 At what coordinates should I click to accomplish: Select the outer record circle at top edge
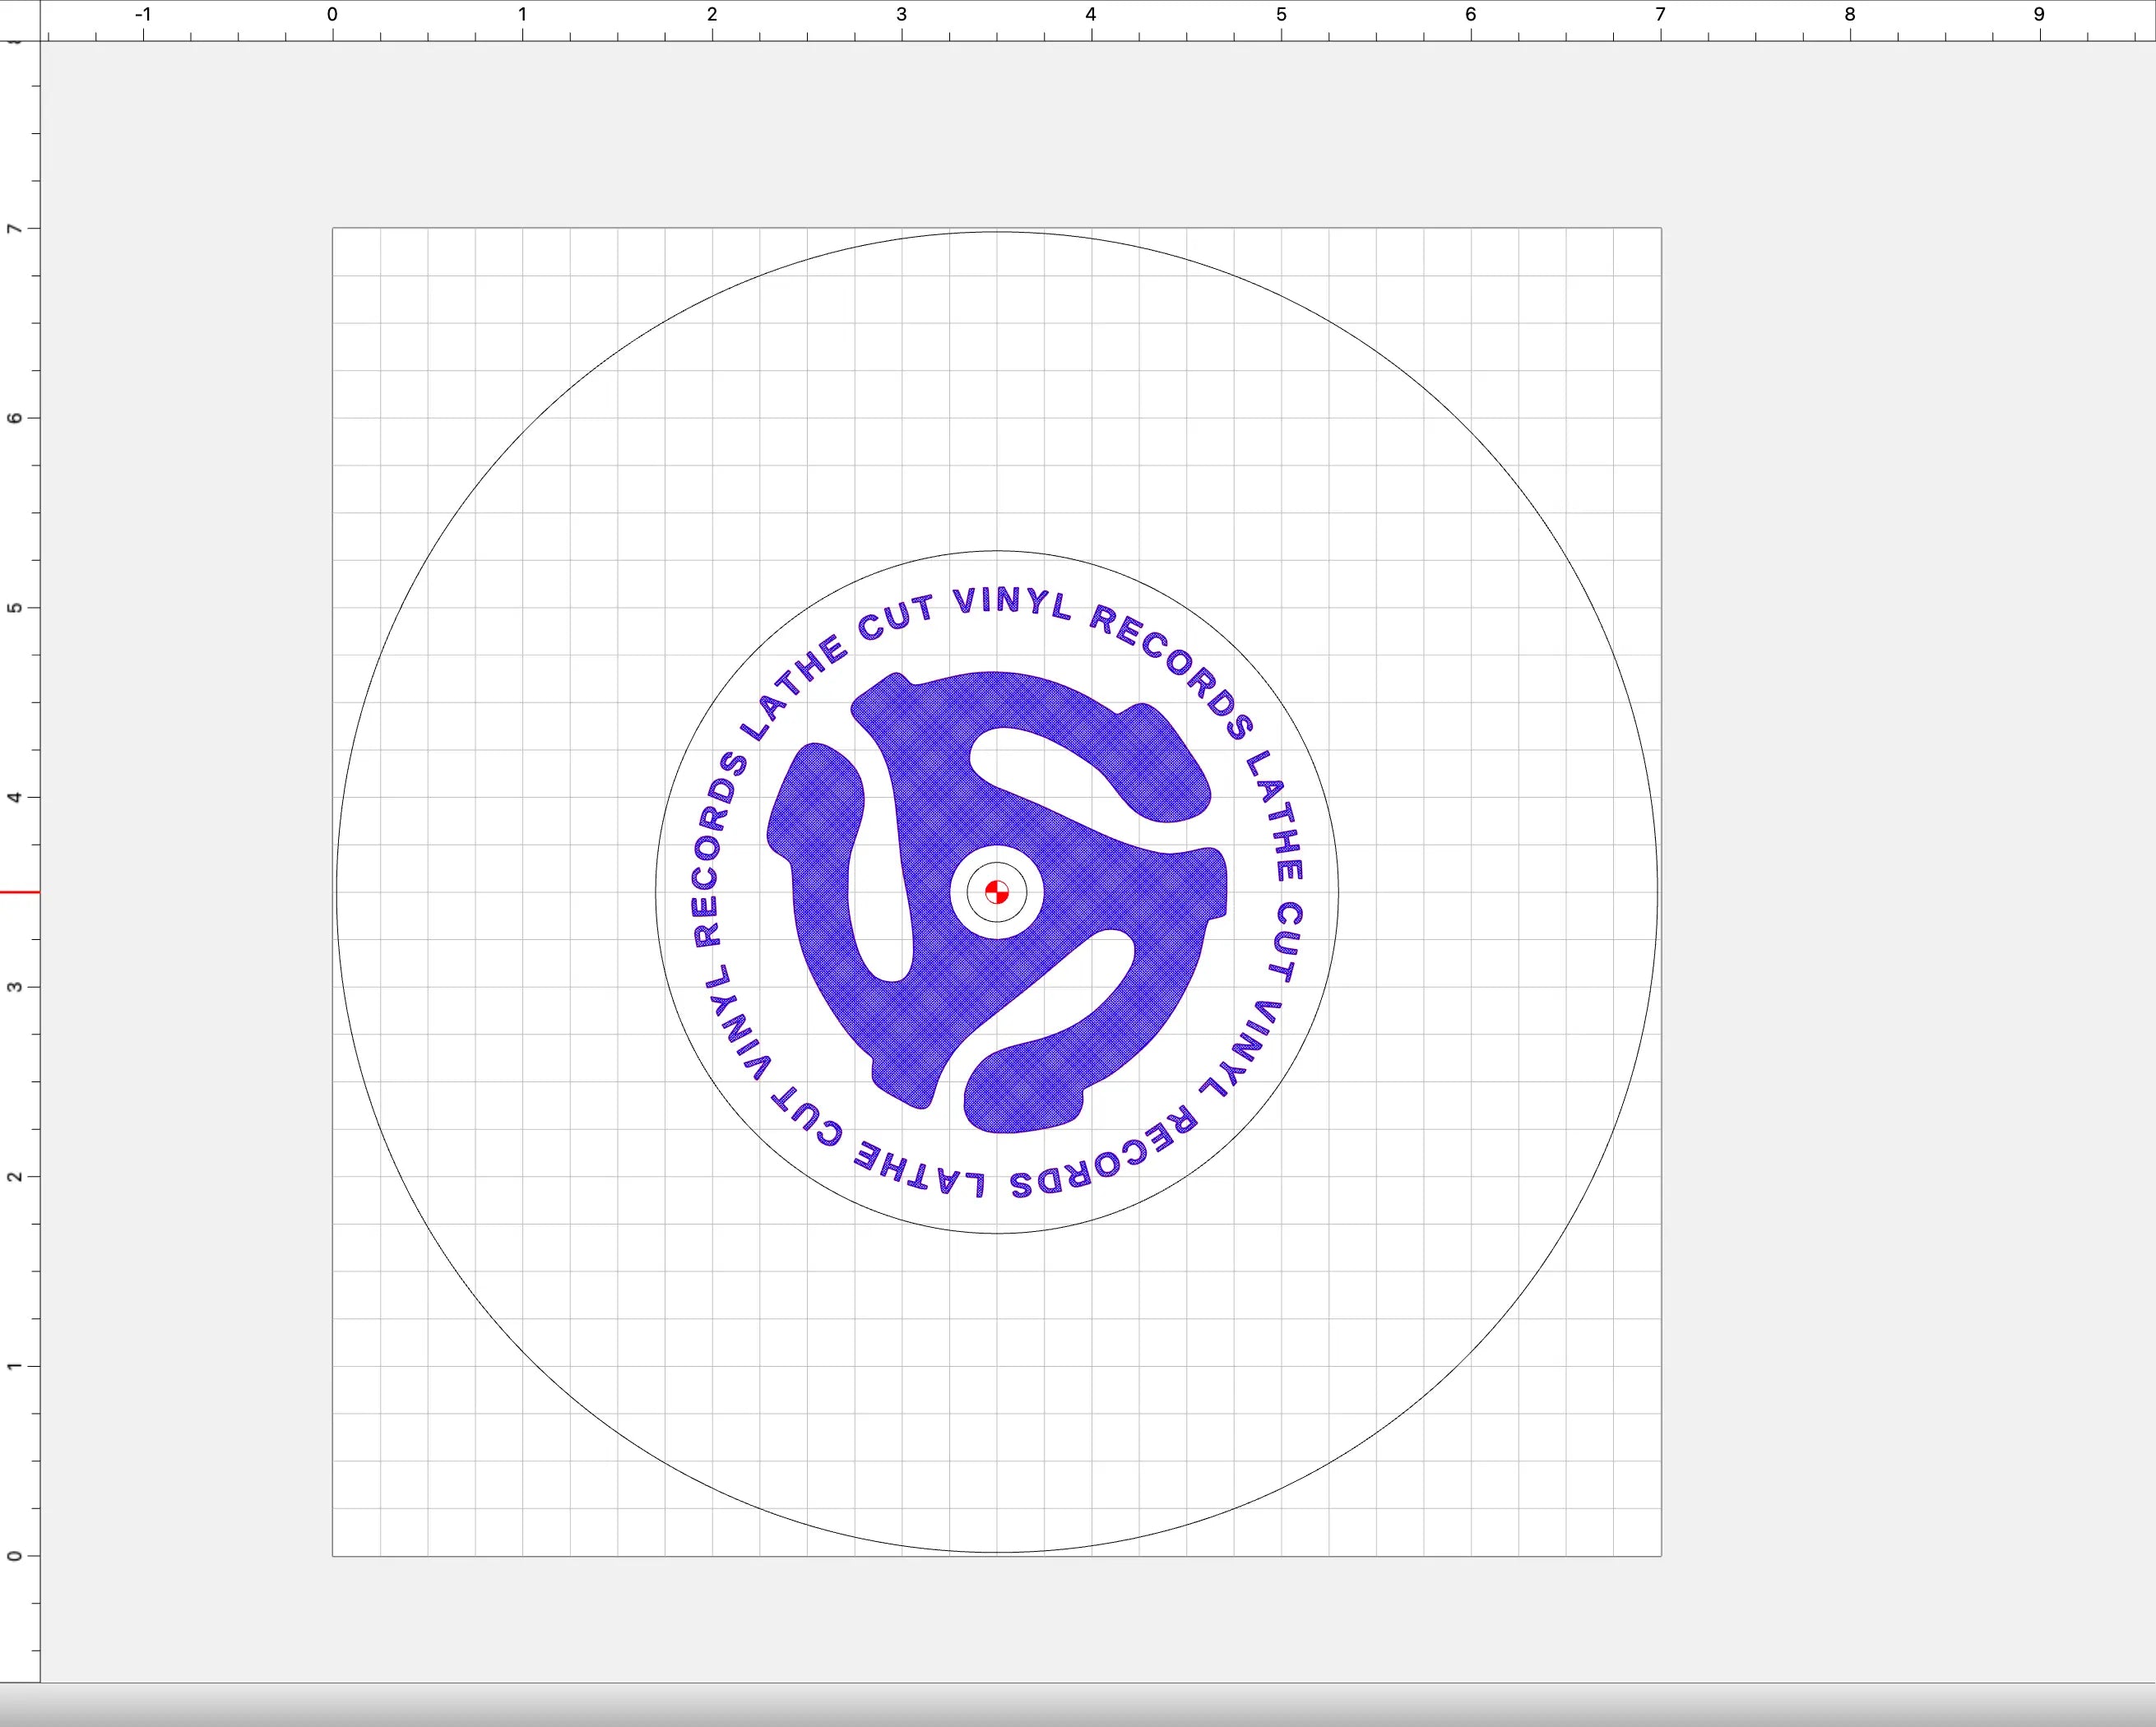click(x=996, y=232)
